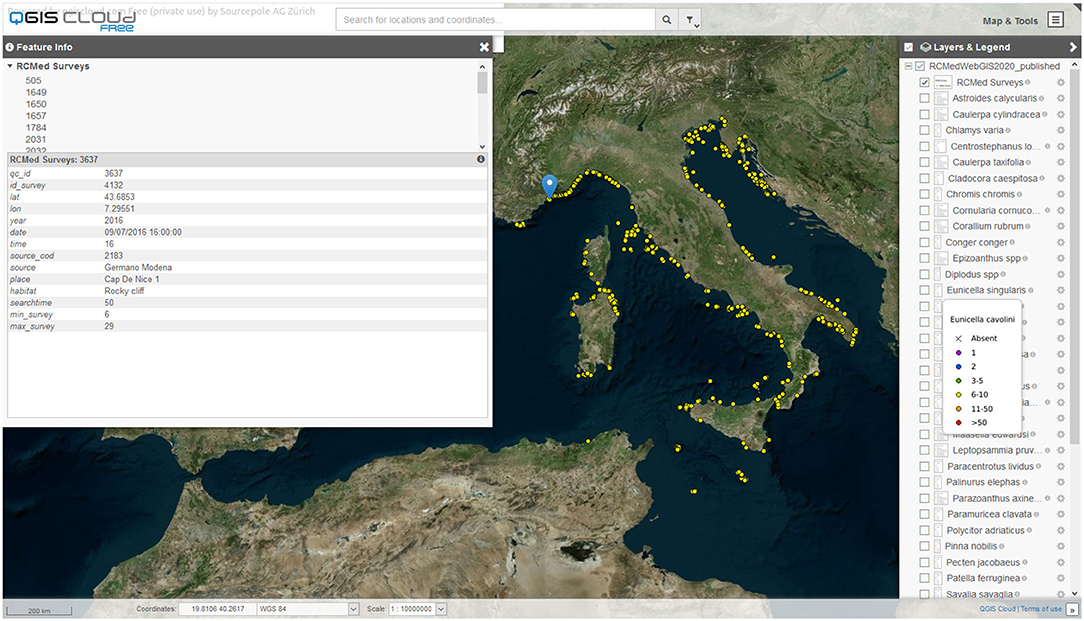Click the Savalia savaglia layer name
The image size is (1084, 621).
[x=979, y=594]
